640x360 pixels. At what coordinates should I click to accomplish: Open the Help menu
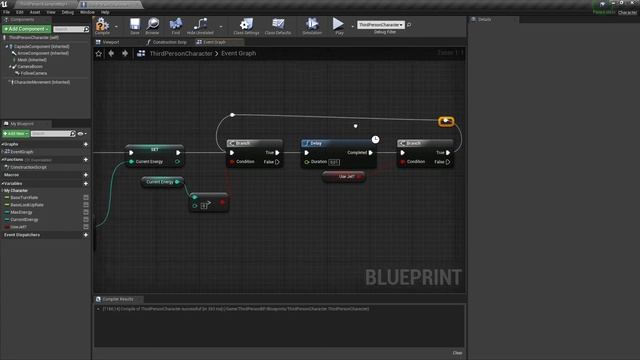pos(105,12)
